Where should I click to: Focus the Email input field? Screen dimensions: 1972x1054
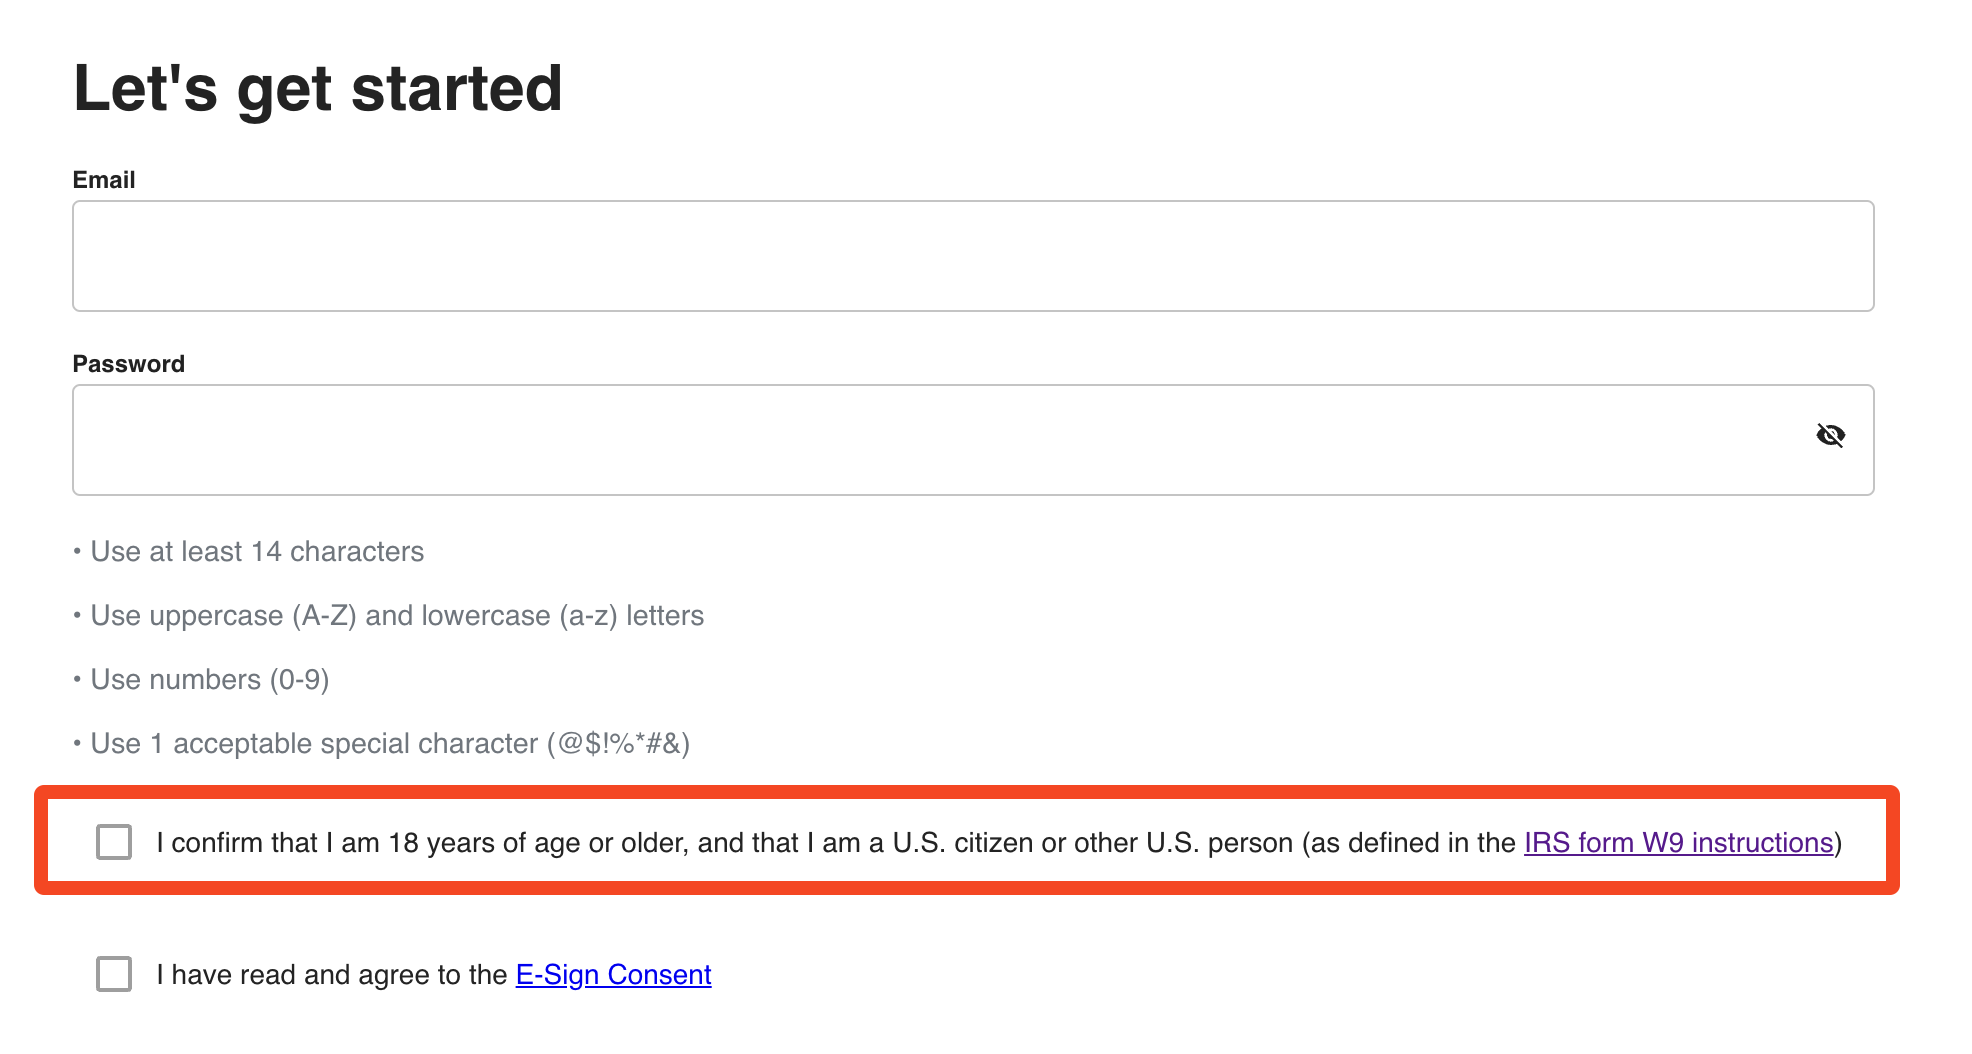972,256
